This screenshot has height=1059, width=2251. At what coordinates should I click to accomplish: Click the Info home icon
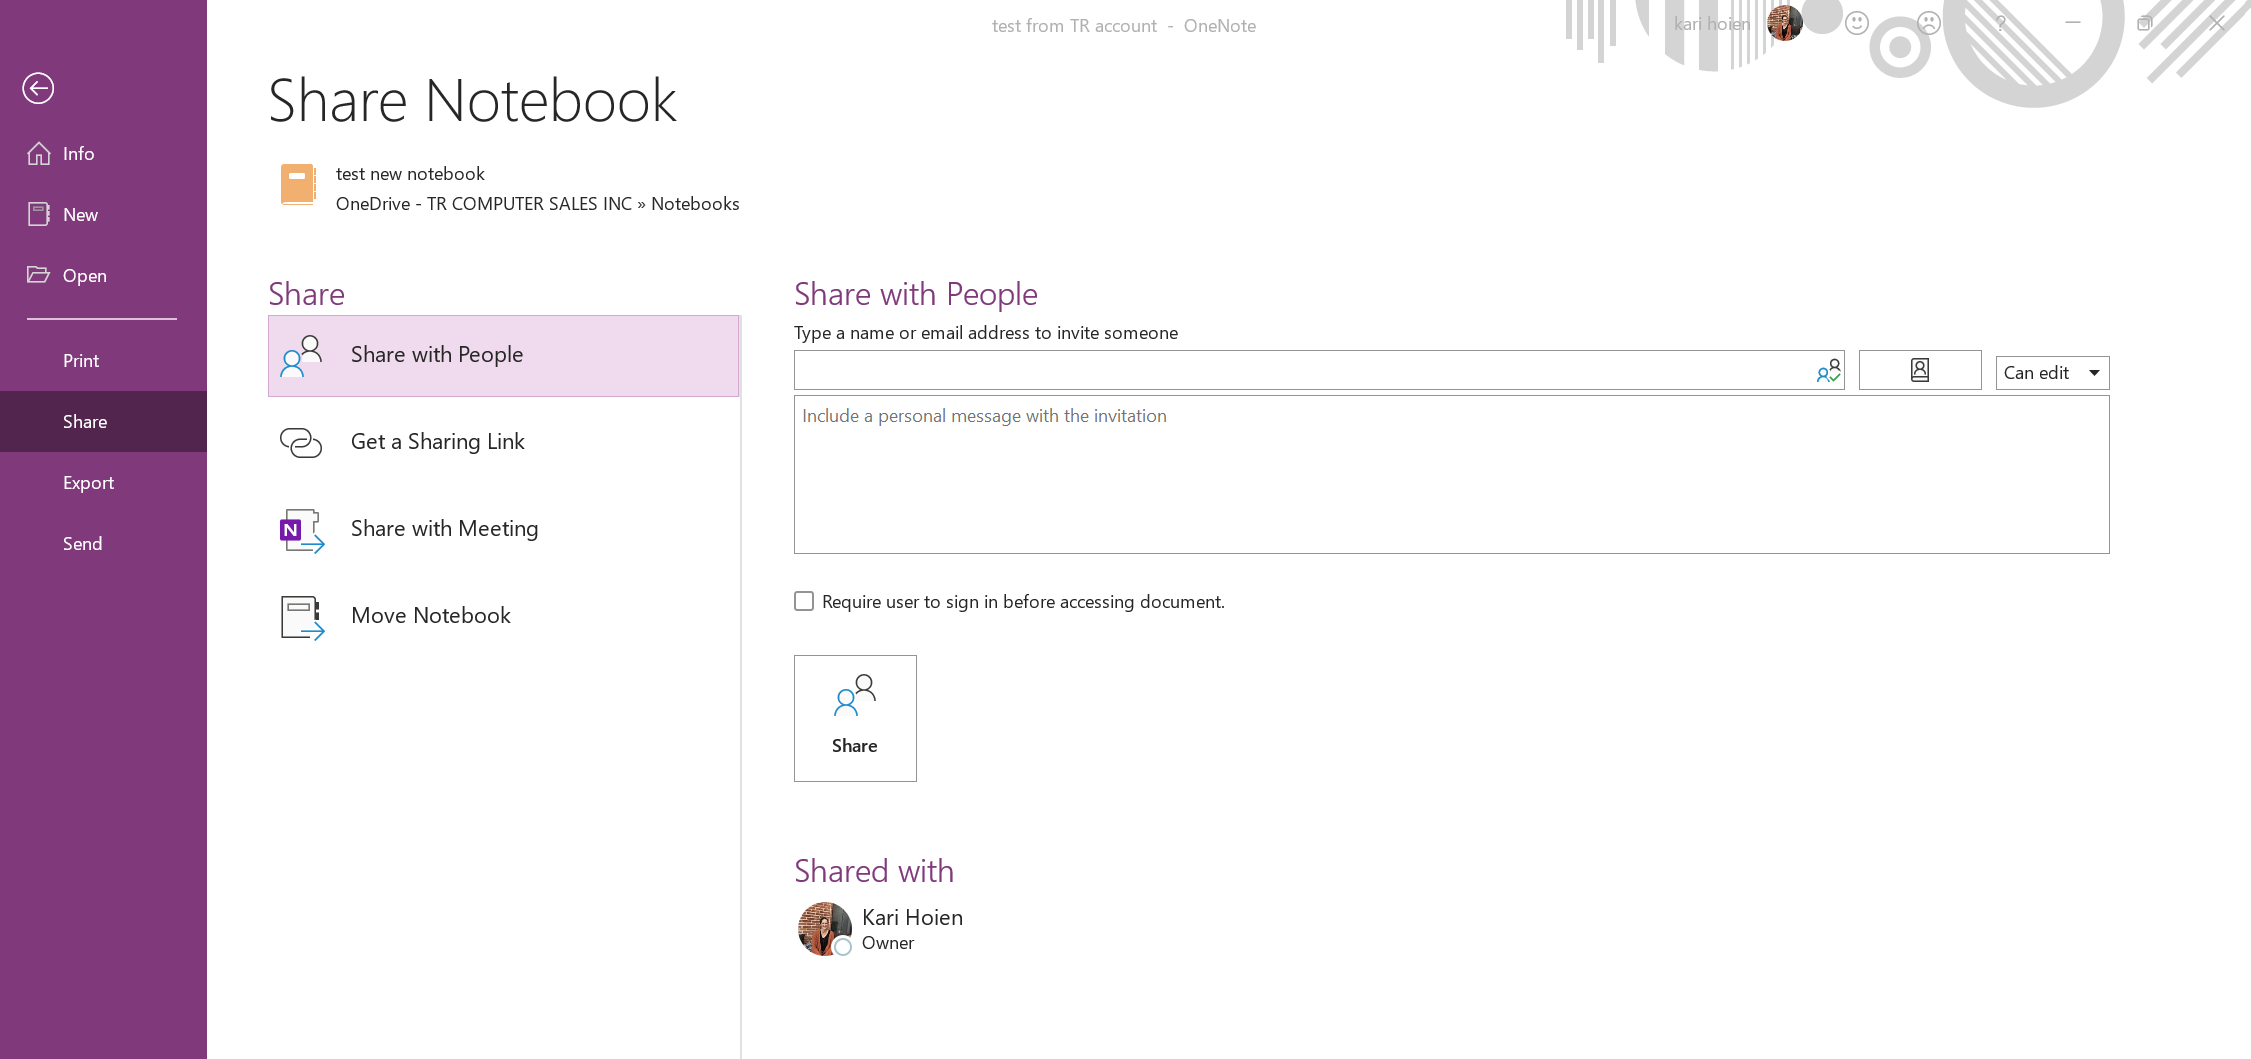(39, 153)
